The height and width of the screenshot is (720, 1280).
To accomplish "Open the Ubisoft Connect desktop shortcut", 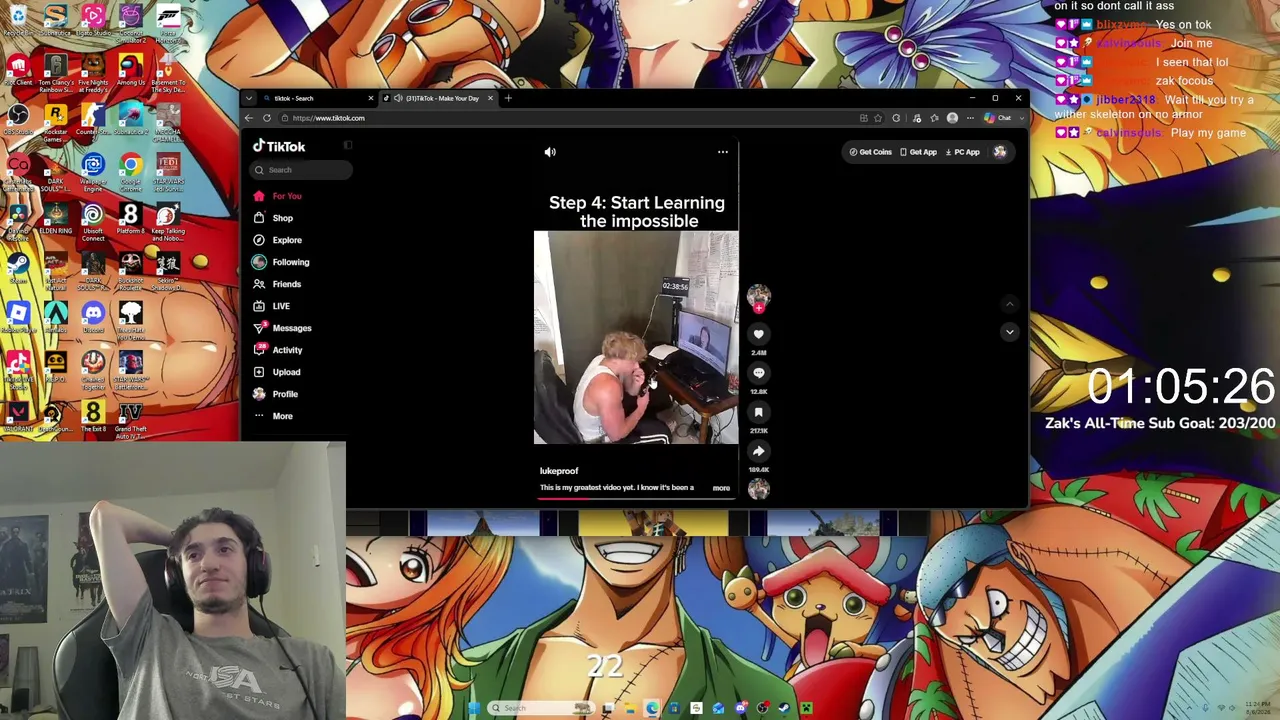I will coord(93,222).
